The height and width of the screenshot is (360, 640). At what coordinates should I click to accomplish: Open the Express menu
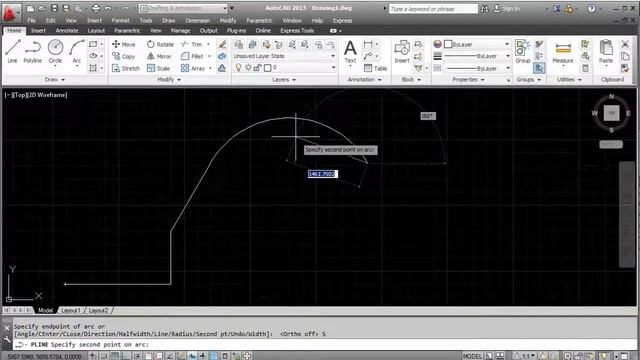point(342,20)
